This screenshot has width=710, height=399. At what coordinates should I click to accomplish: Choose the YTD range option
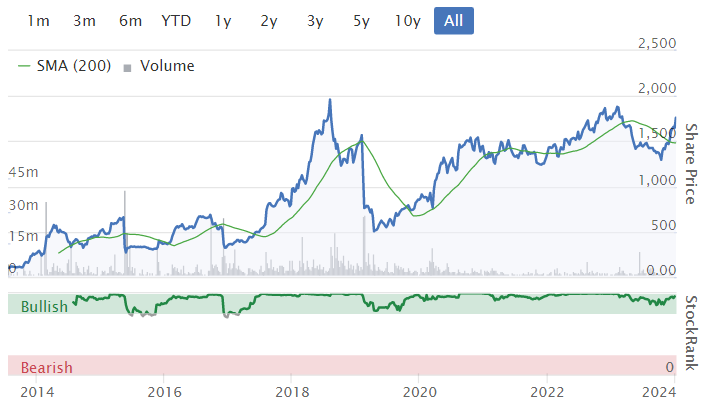(176, 21)
